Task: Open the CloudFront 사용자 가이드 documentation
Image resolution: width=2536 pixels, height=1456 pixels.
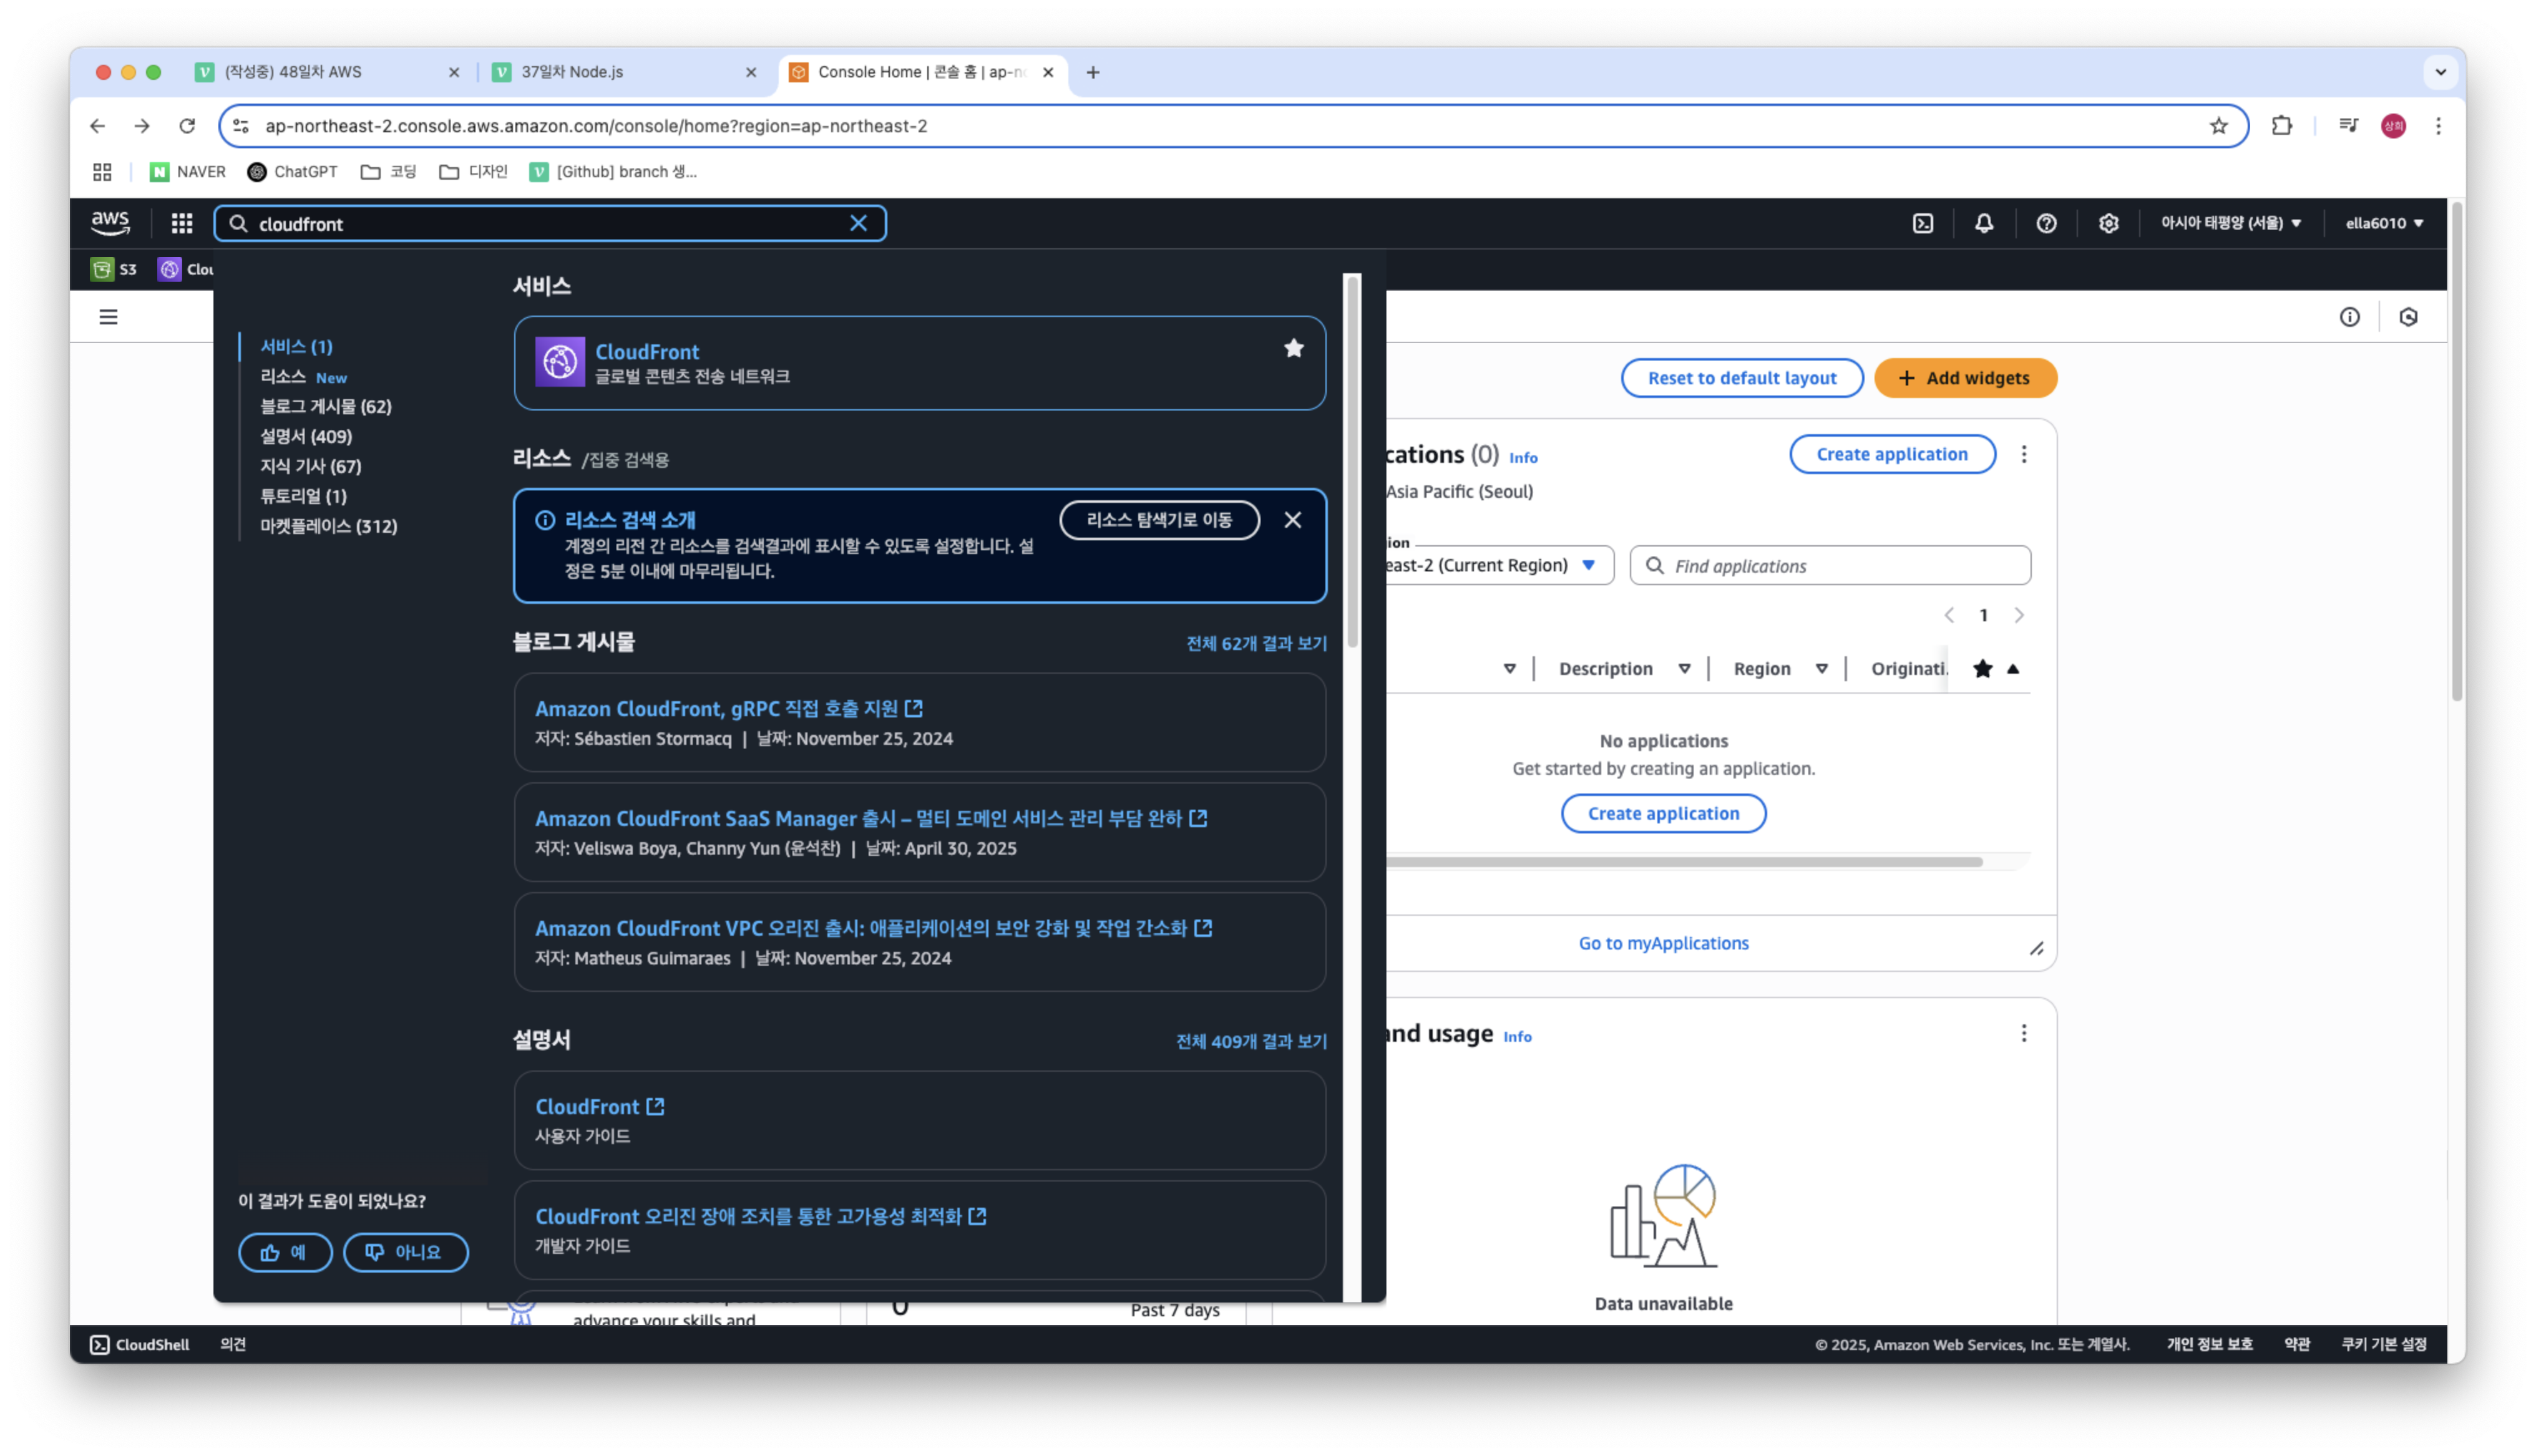Action: pyautogui.click(x=599, y=1106)
